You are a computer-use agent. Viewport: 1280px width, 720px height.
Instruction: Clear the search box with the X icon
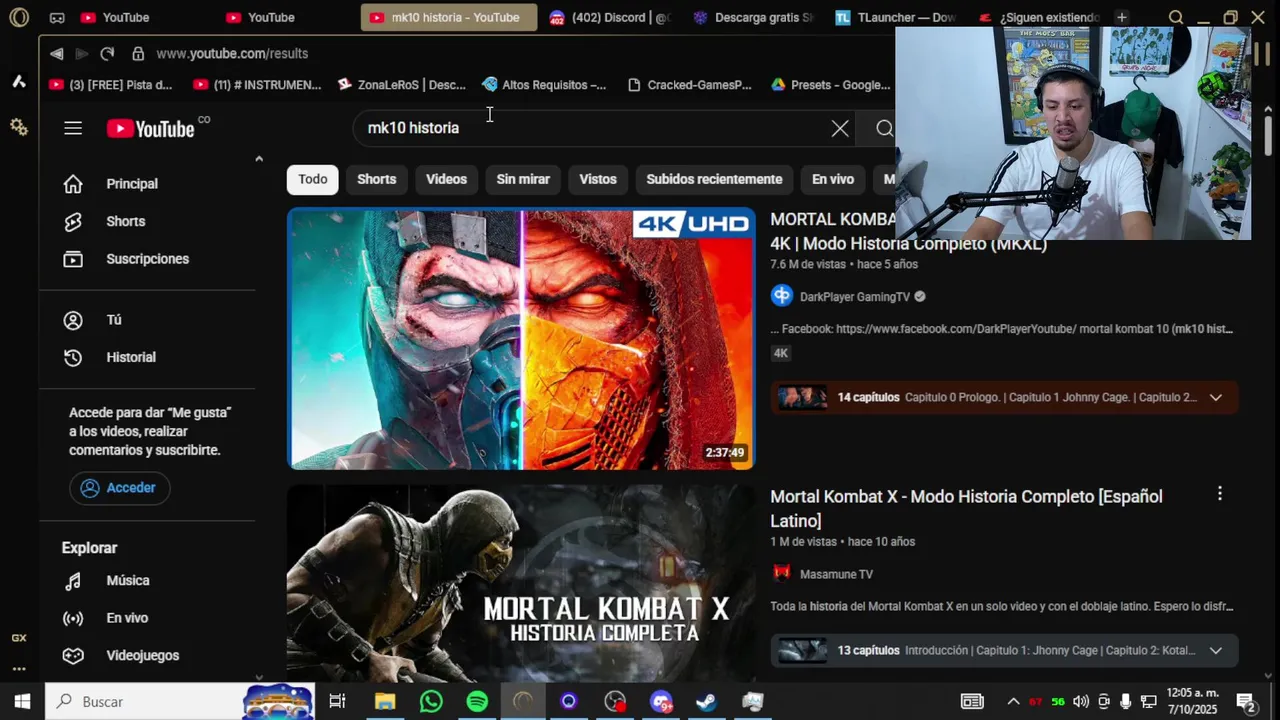pyautogui.click(x=840, y=128)
